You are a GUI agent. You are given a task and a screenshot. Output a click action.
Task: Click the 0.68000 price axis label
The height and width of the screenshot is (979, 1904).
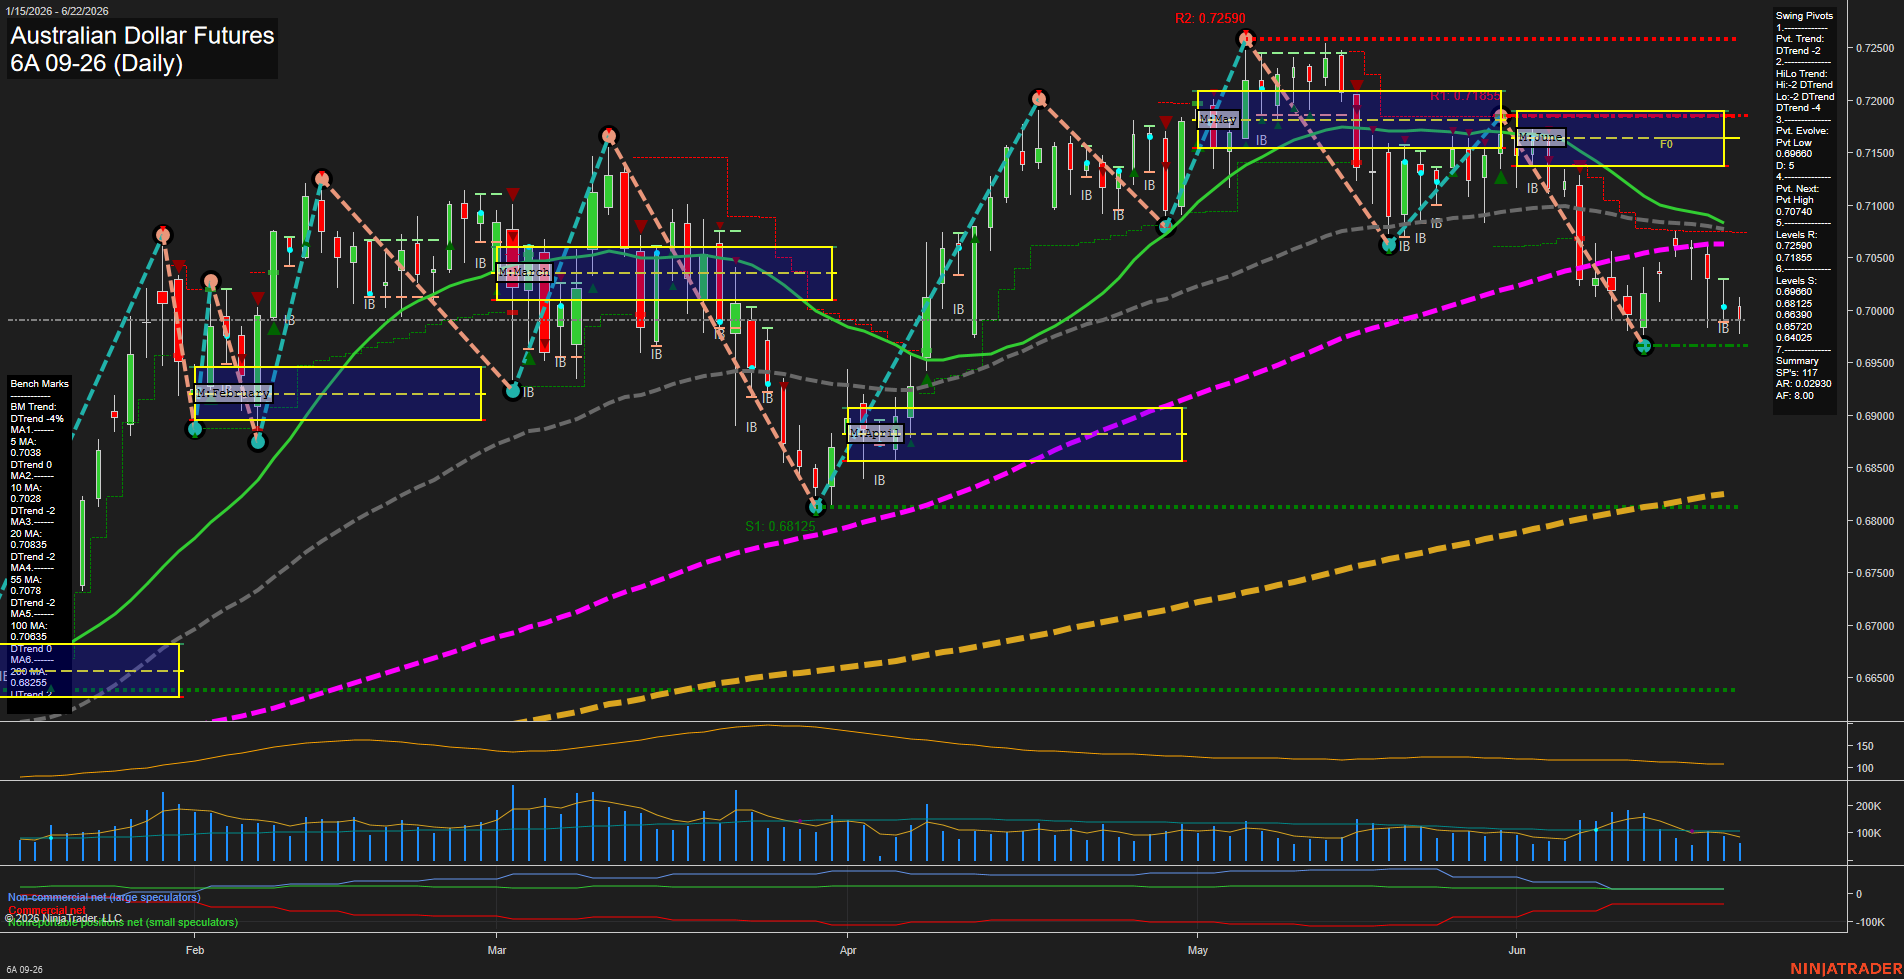pyautogui.click(x=1875, y=521)
